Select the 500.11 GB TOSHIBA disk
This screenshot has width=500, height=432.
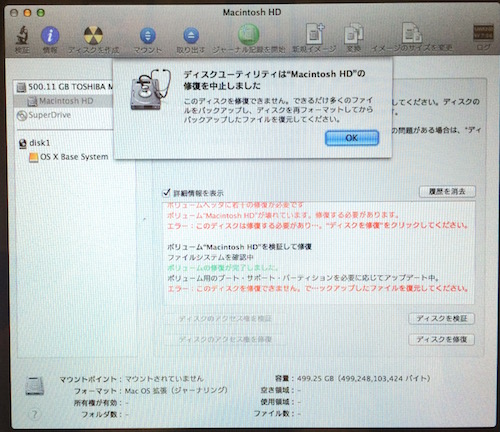(x=65, y=87)
